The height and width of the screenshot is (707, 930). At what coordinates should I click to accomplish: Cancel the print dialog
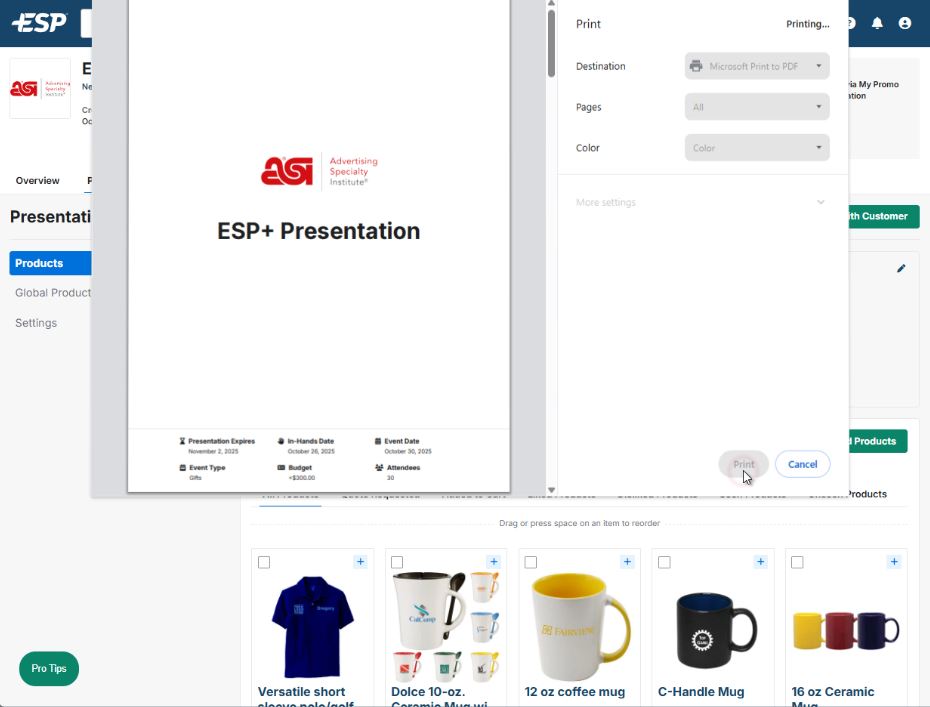pos(802,464)
